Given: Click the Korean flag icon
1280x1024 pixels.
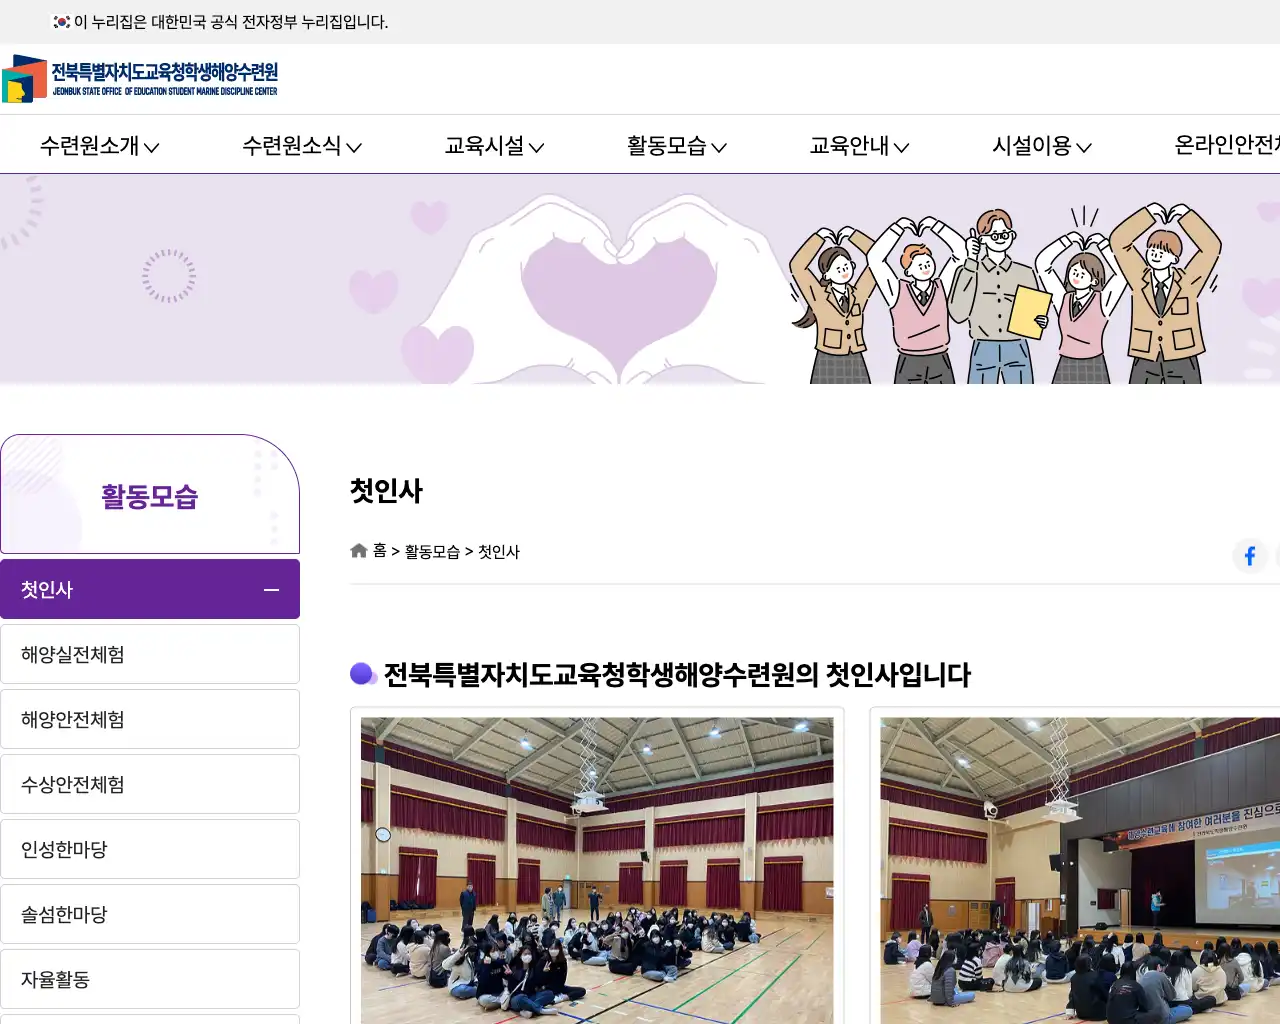Looking at the screenshot, I should [x=61, y=22].
